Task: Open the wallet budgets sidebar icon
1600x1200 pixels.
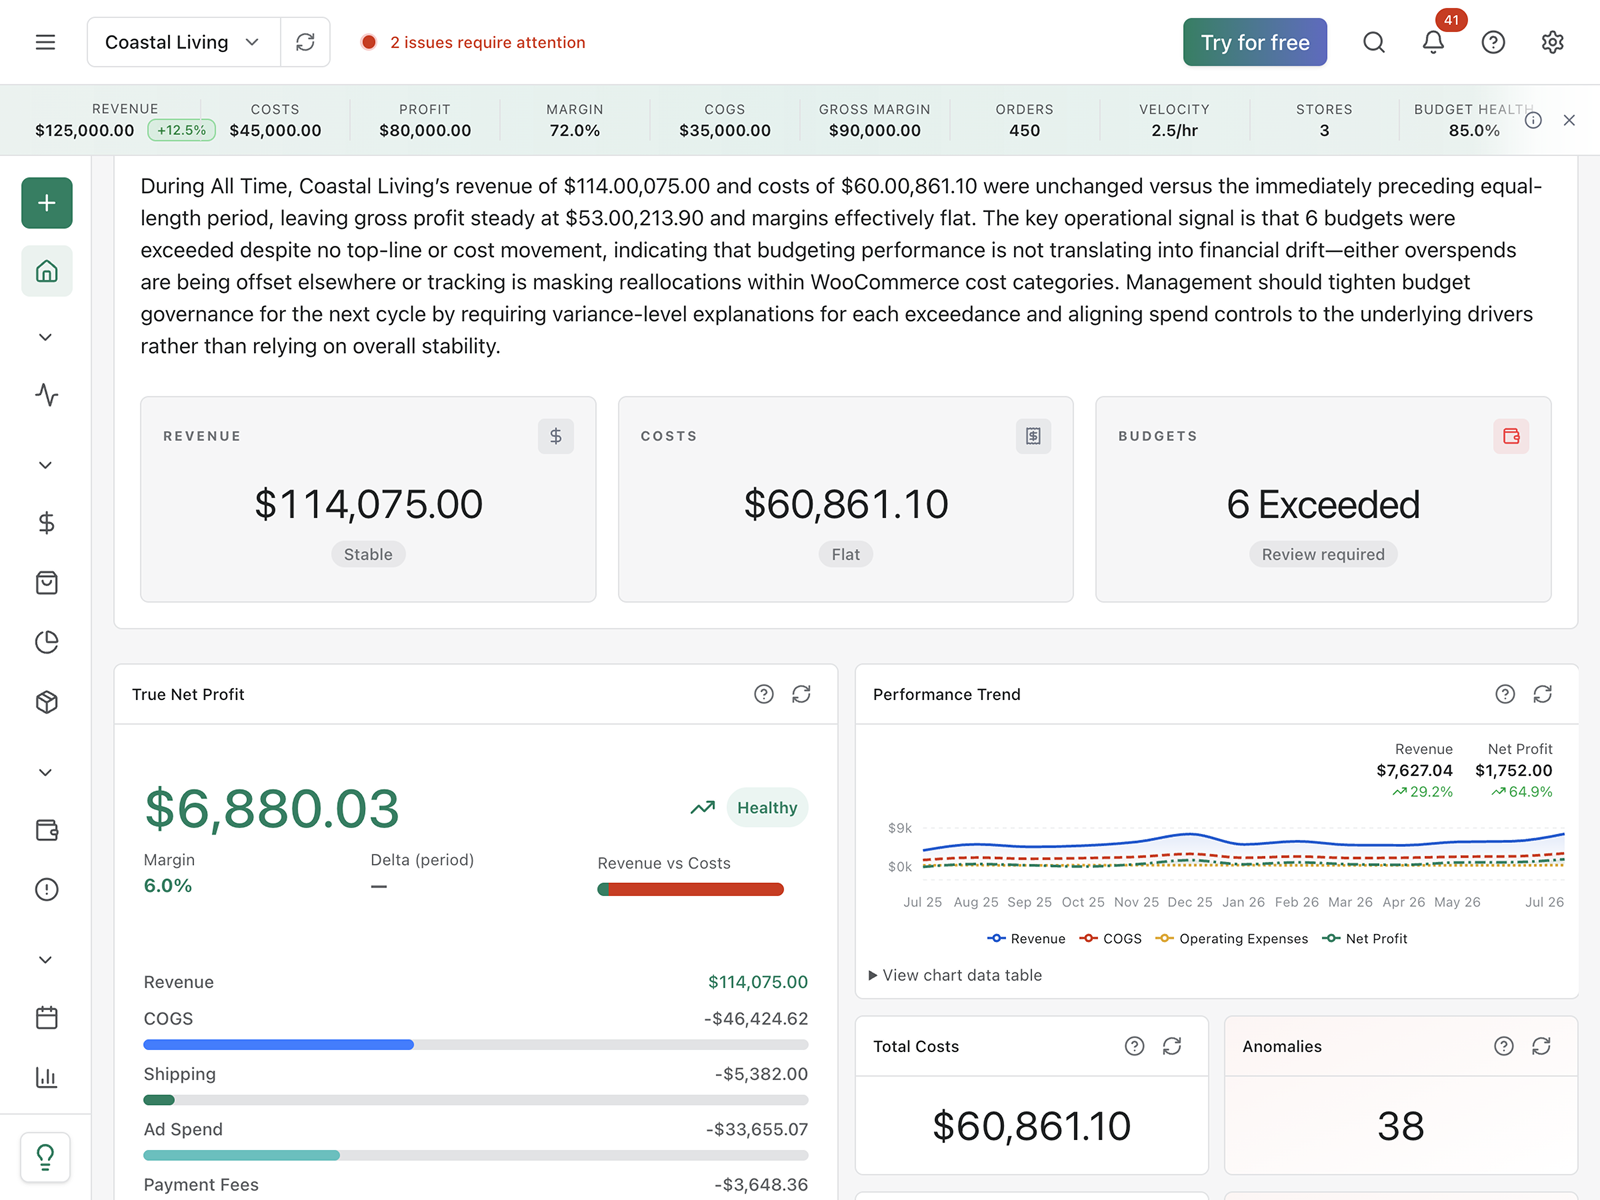Action: 47,830
